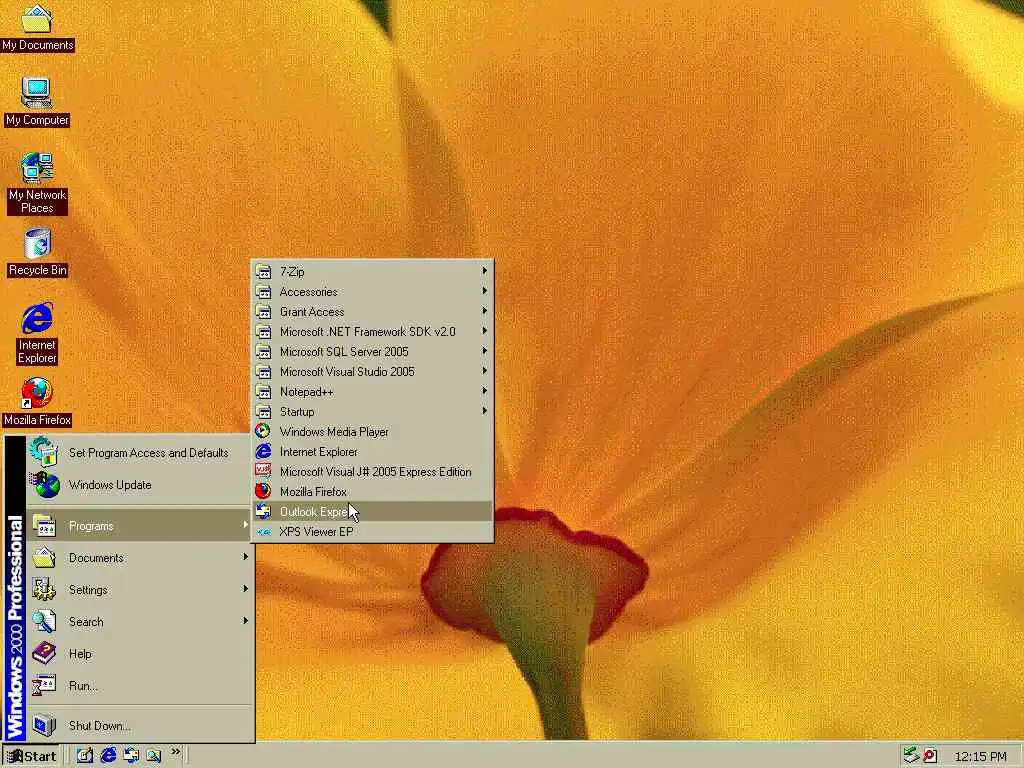Select Programs in the Start menu
Image resolution: width=1024 pixels, height=768 pixels.
point(140,526)
